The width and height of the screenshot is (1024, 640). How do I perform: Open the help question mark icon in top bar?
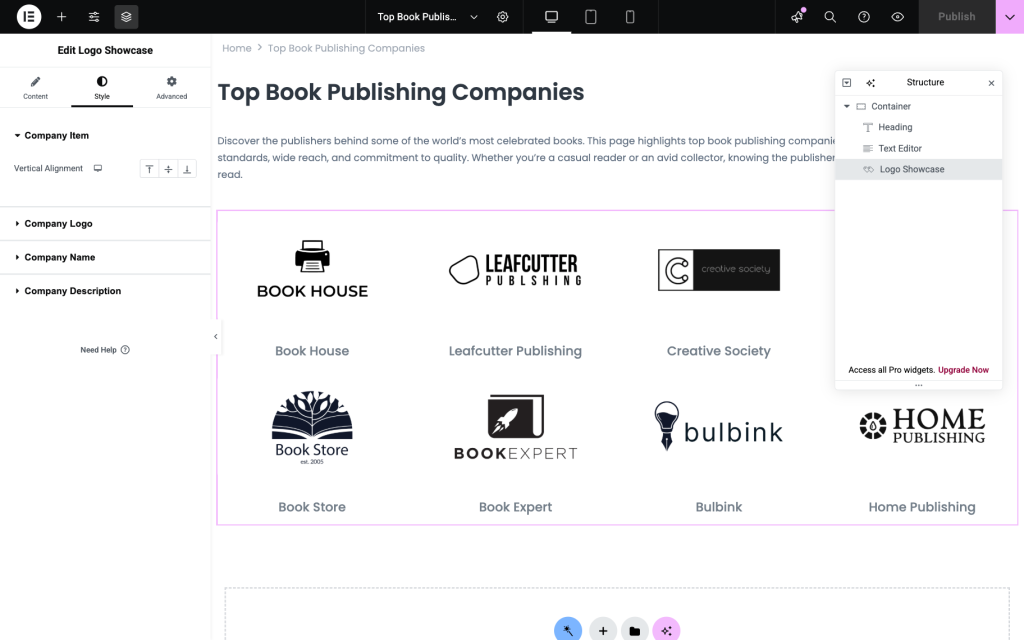[863, 16]
